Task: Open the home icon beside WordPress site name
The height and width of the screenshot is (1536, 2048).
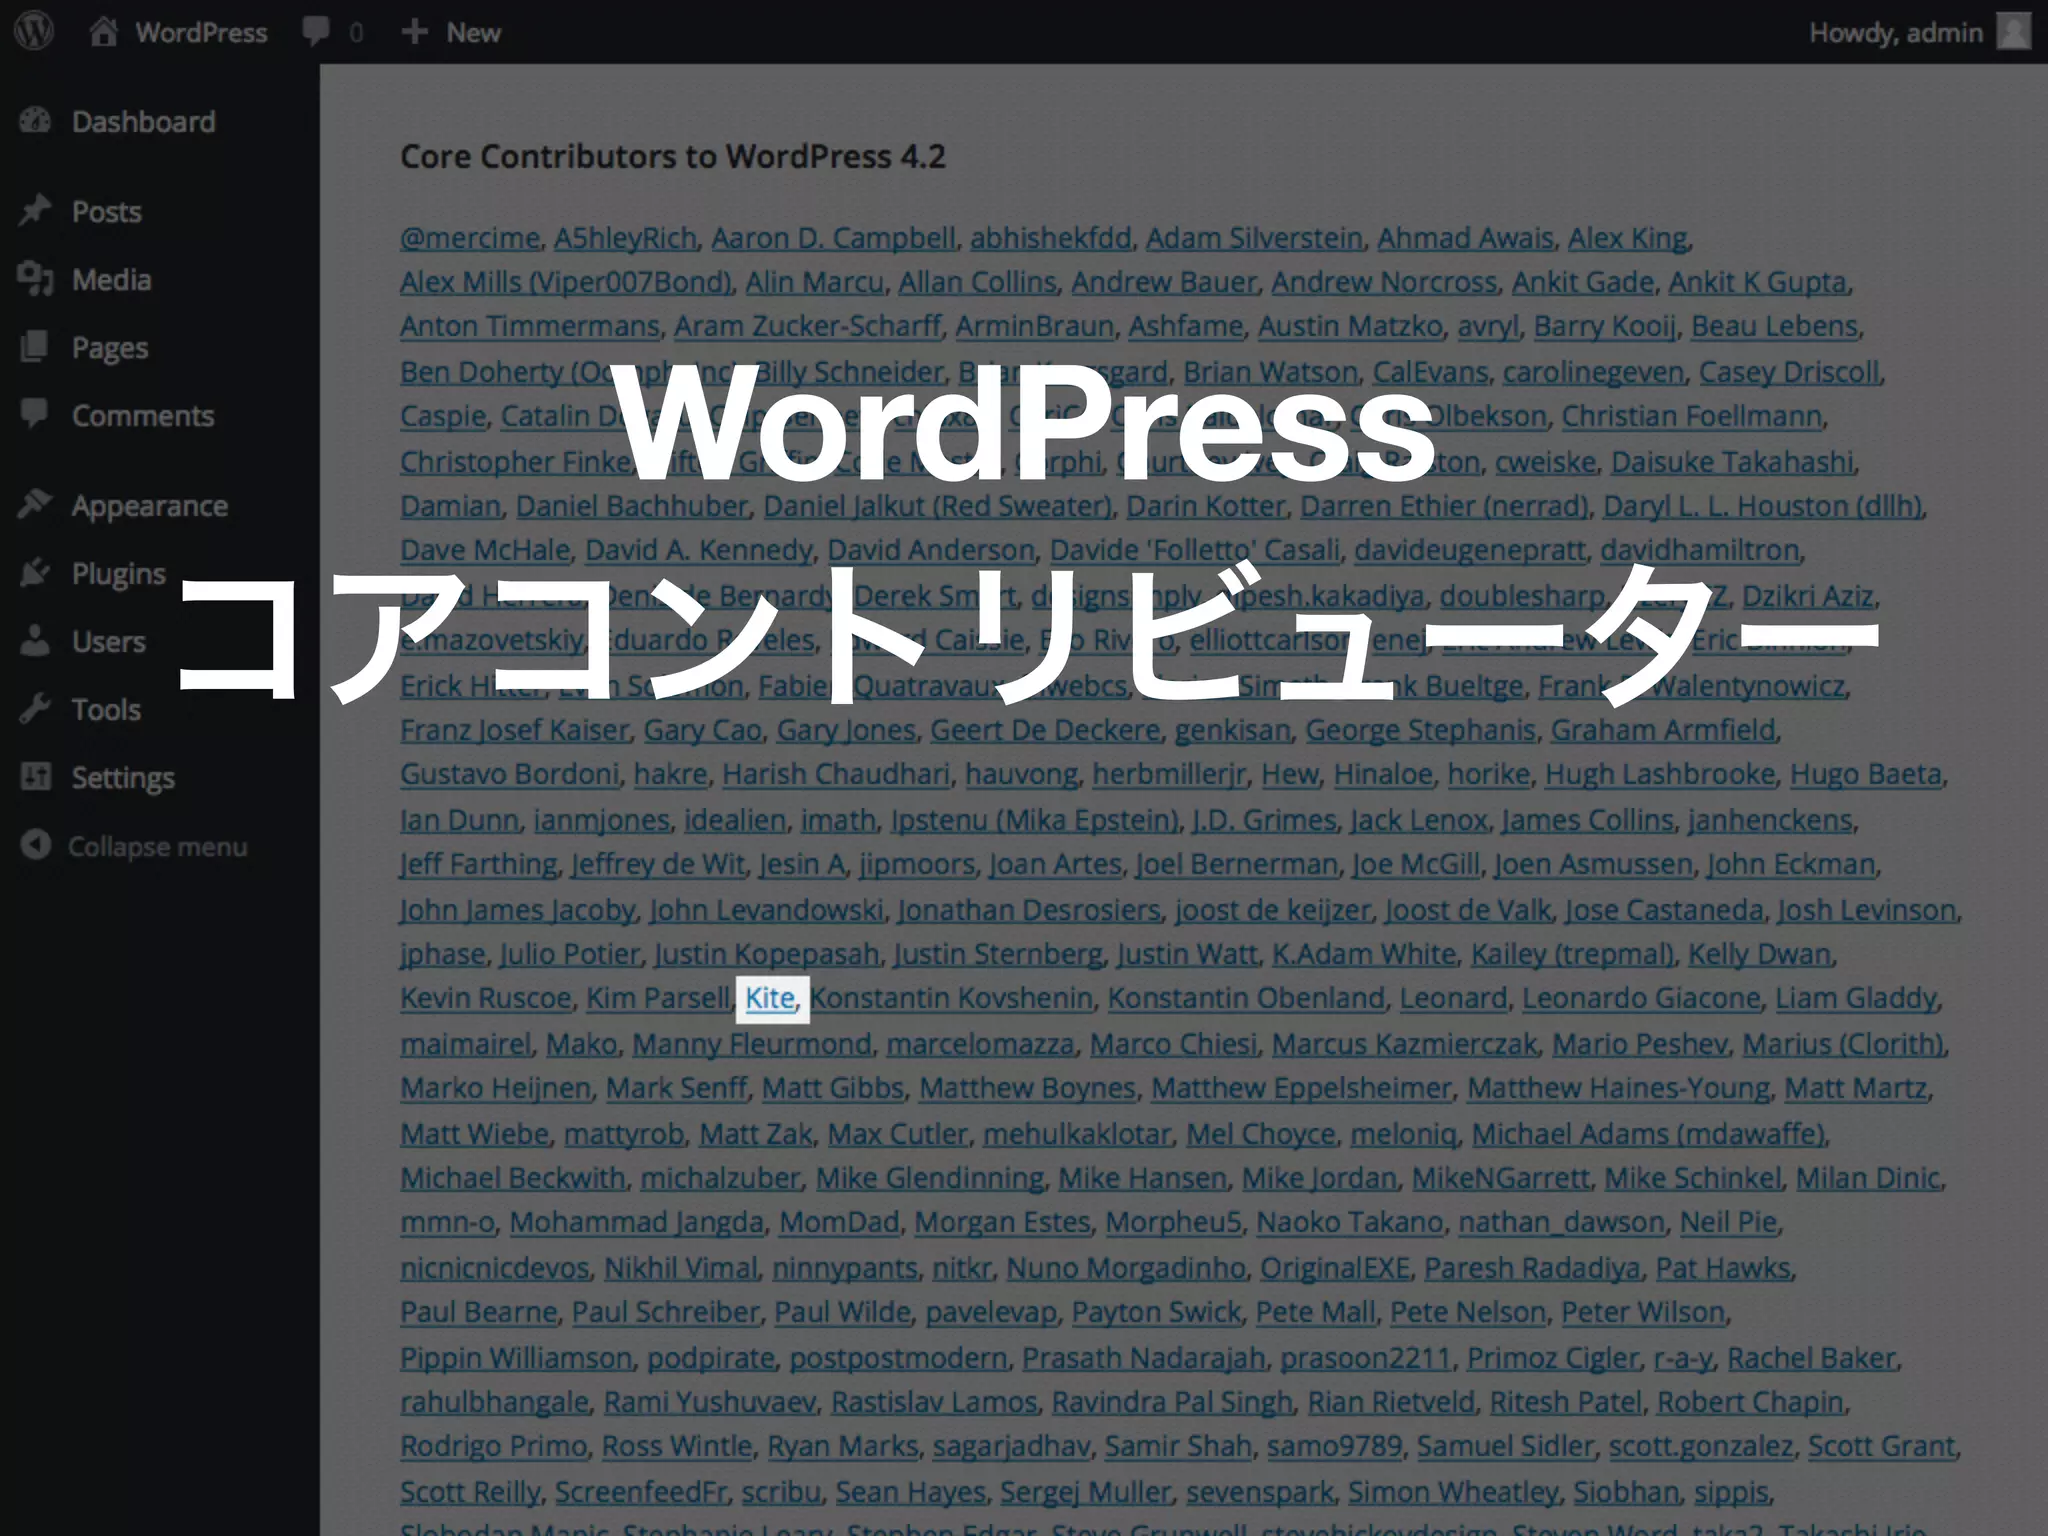Action: (x=104, y=32)
